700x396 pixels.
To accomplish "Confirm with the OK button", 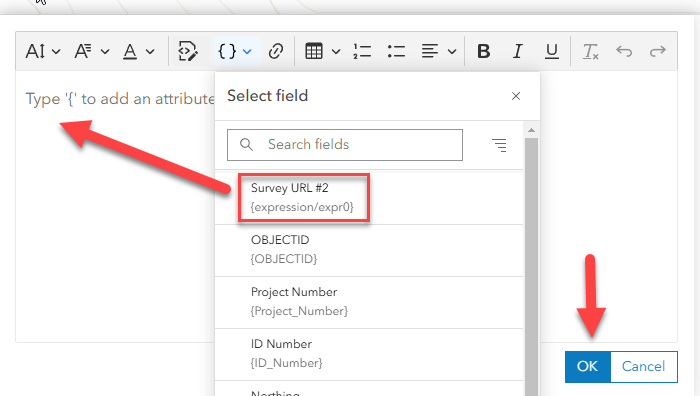I will pos(588,367).
